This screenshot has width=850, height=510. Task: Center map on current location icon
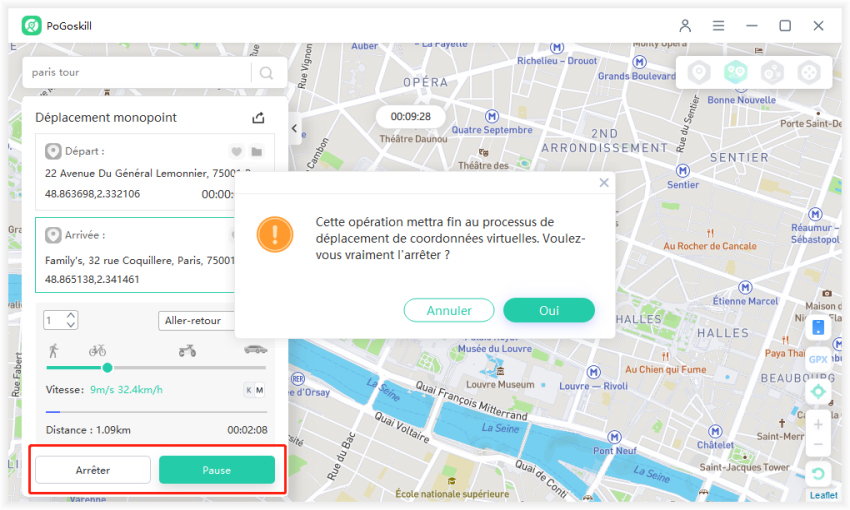(818, 391)
